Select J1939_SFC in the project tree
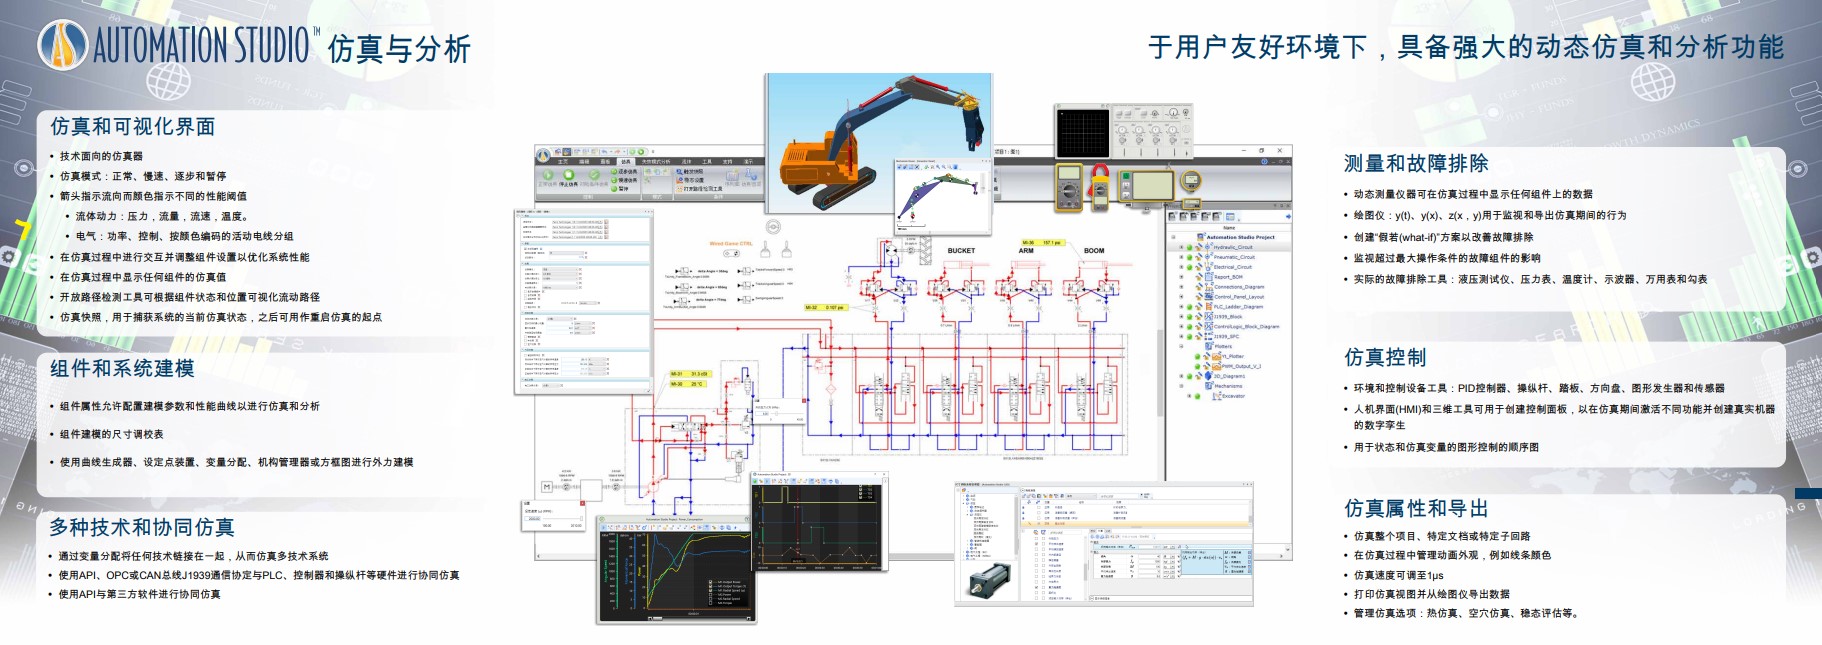This screenshot has height=645, width=1822. (x=1226, y=336)
